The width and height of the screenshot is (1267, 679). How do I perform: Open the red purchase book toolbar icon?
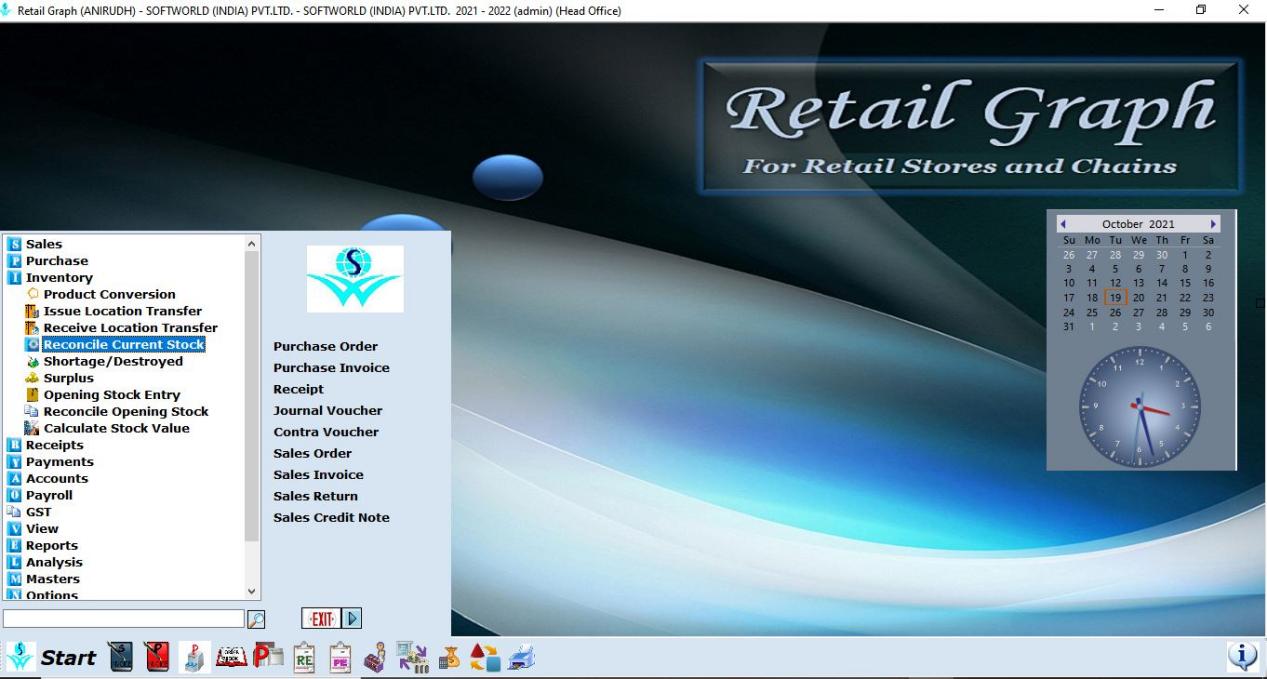tap(156, 657)
